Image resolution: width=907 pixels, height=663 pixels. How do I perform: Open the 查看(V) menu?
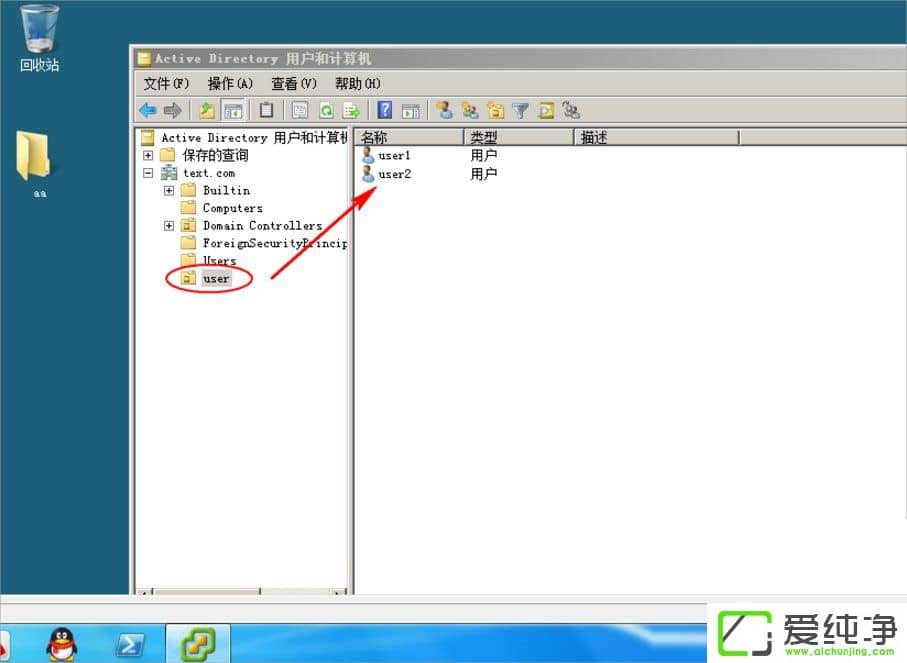click(294, 84)
